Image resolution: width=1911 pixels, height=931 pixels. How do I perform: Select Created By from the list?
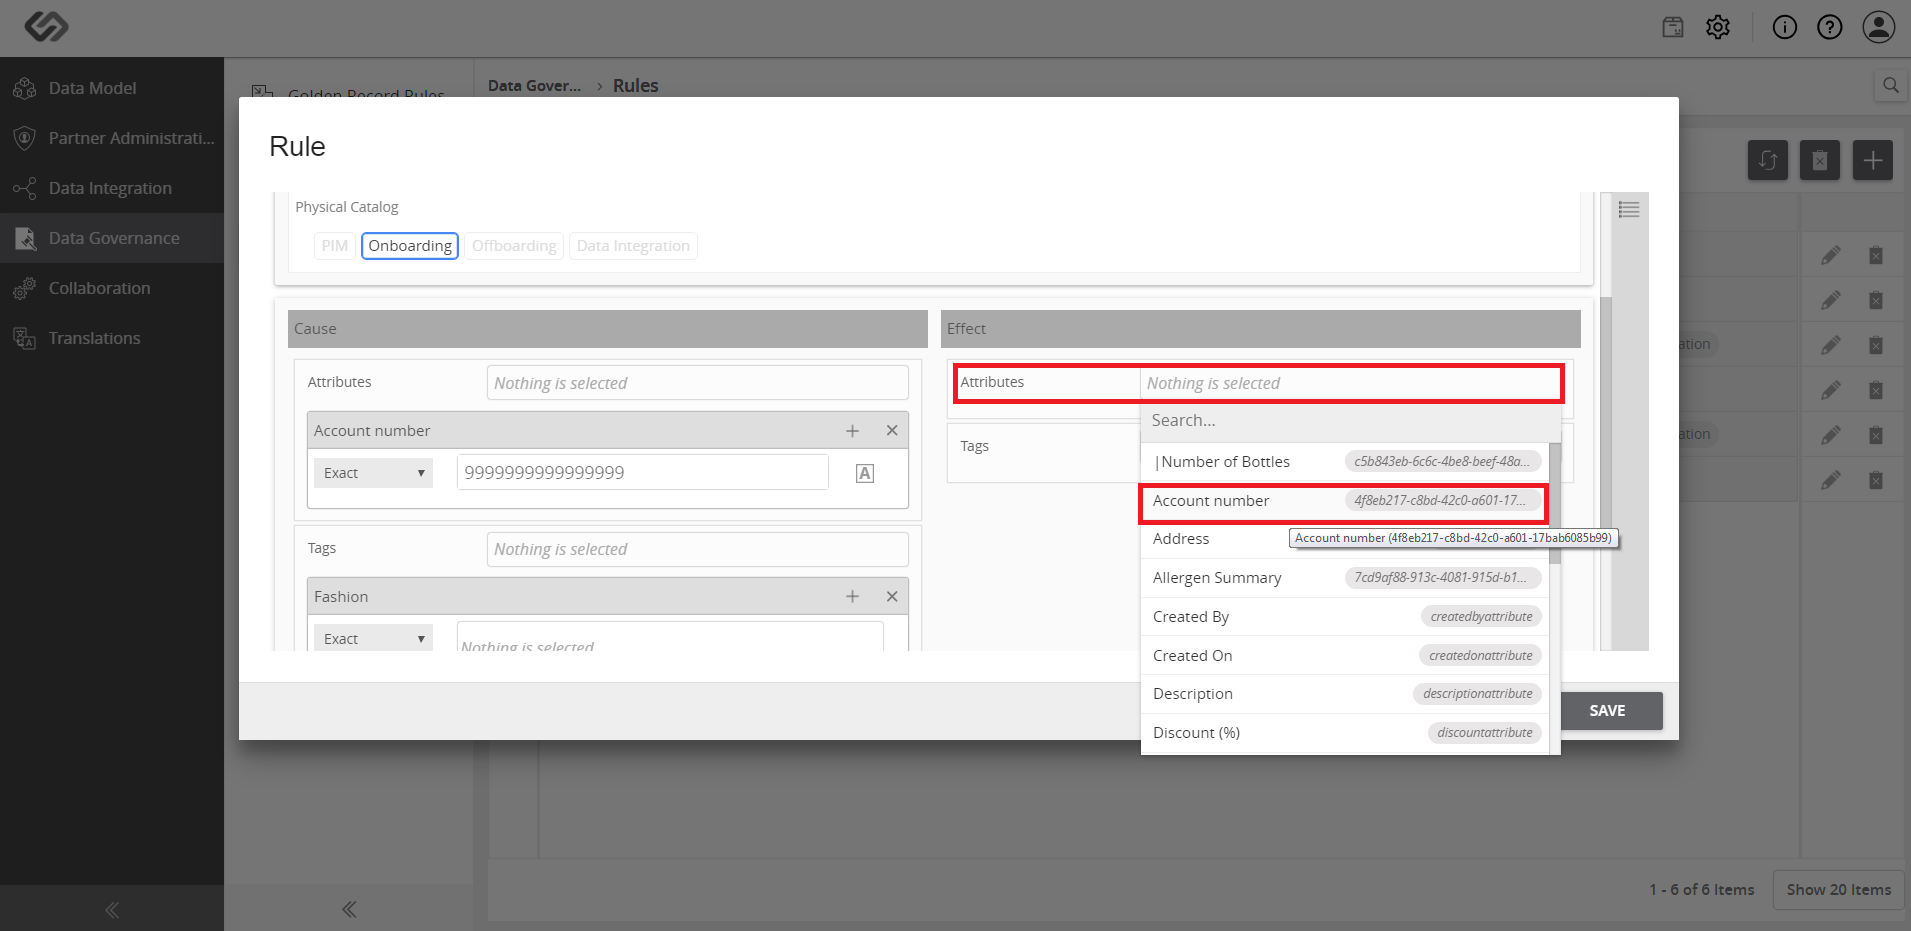click(1345, 617)
